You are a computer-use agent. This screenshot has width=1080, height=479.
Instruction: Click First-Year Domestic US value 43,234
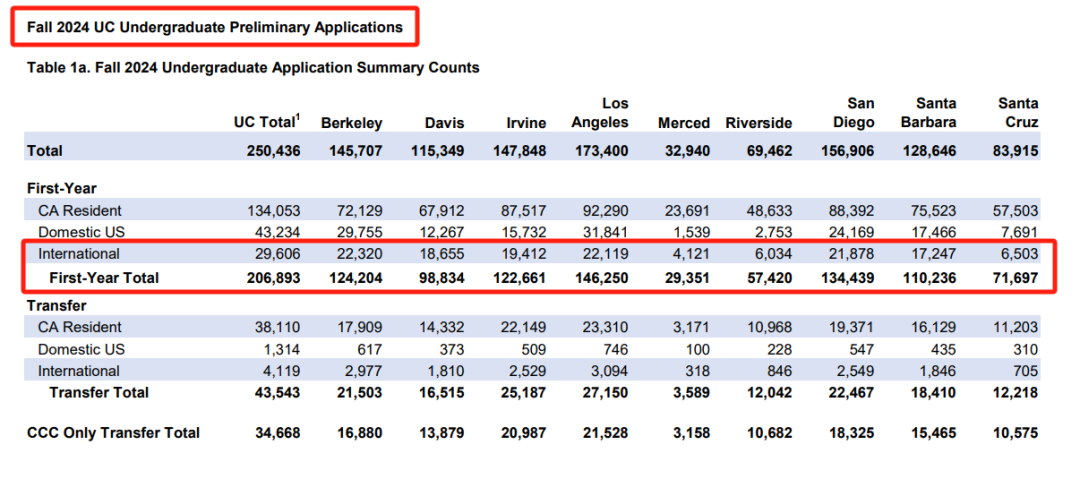pyautogui.click(x=278, y=232)
